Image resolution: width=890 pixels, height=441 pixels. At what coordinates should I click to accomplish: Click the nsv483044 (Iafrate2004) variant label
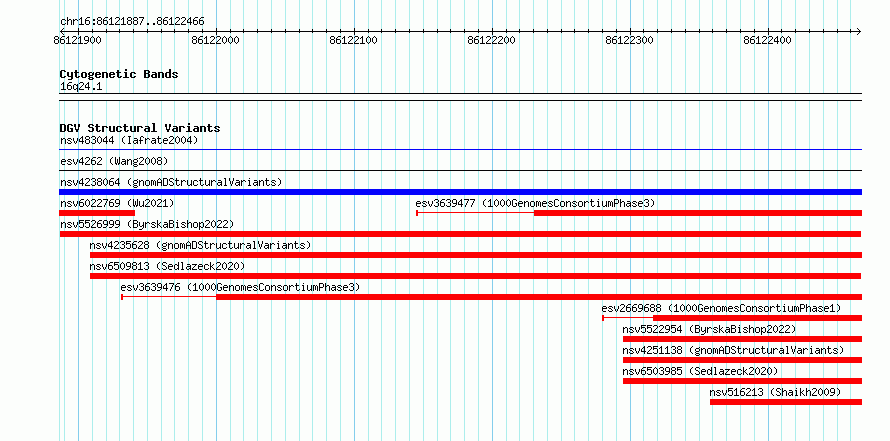[x=129, y=140]
